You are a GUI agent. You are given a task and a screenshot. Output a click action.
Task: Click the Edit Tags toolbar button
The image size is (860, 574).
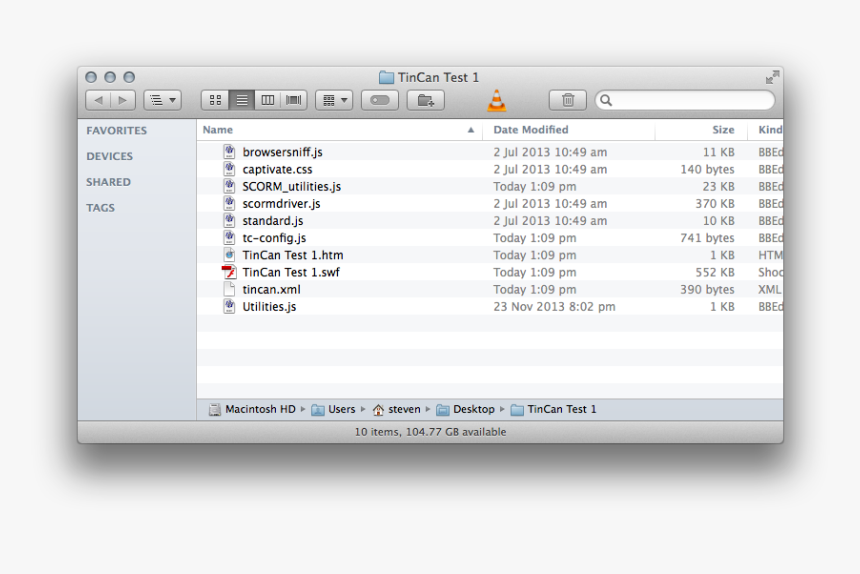(x=380, y=100)
